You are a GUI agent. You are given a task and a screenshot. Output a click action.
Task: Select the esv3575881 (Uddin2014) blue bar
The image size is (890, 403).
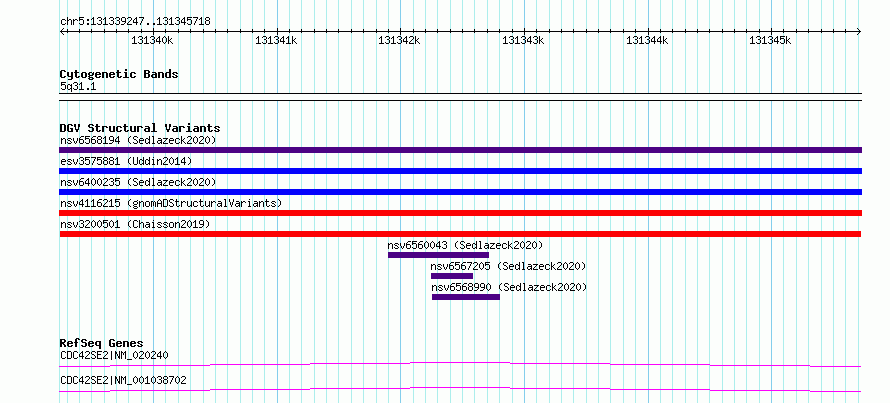click(460, 171)
